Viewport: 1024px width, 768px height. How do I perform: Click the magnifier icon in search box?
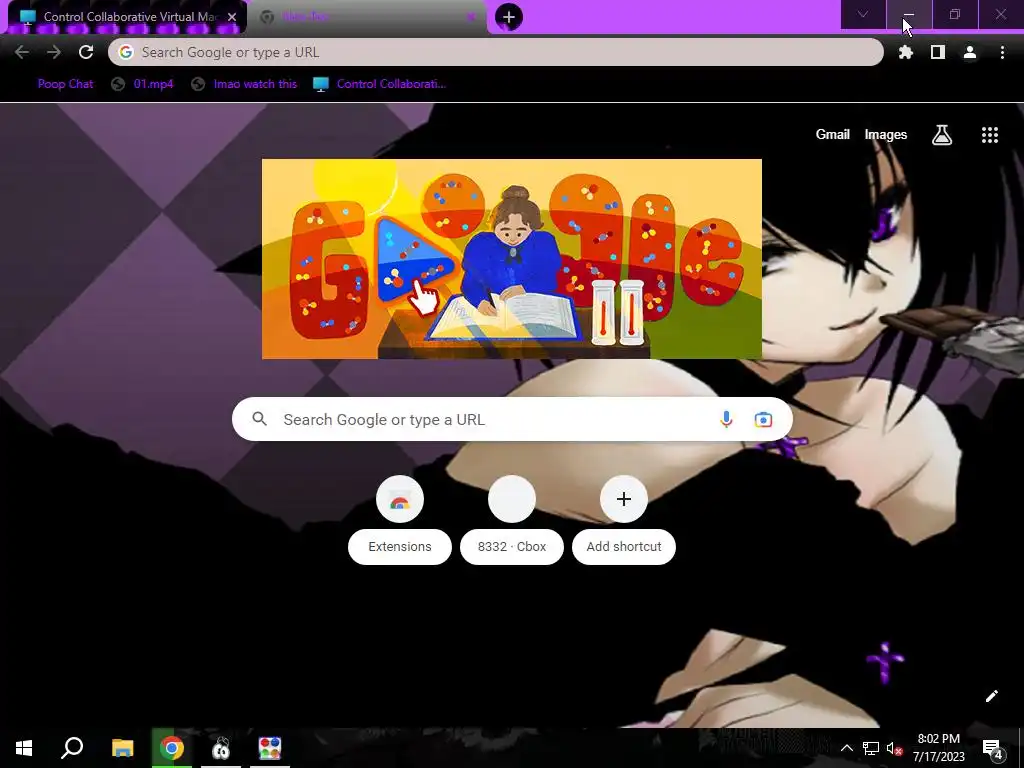click(x=259, y=419)
